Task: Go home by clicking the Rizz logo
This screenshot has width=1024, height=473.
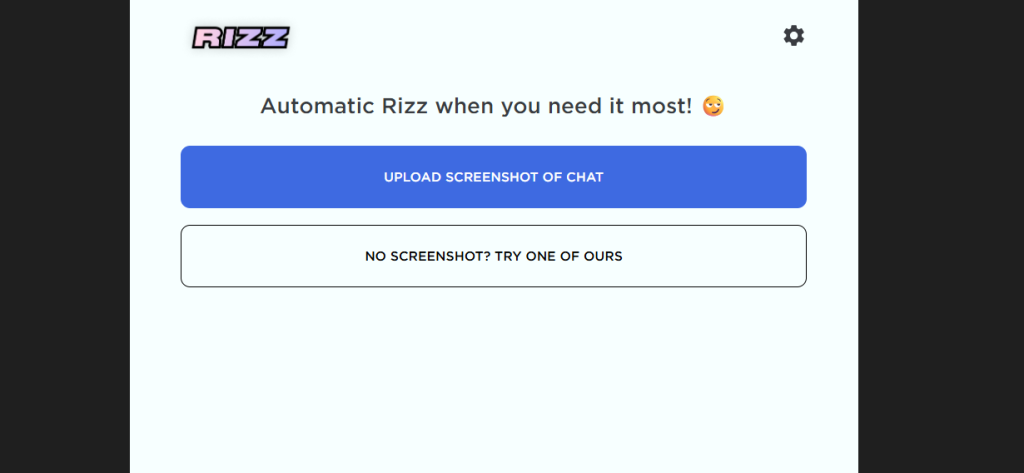Action: pos(241,38)
